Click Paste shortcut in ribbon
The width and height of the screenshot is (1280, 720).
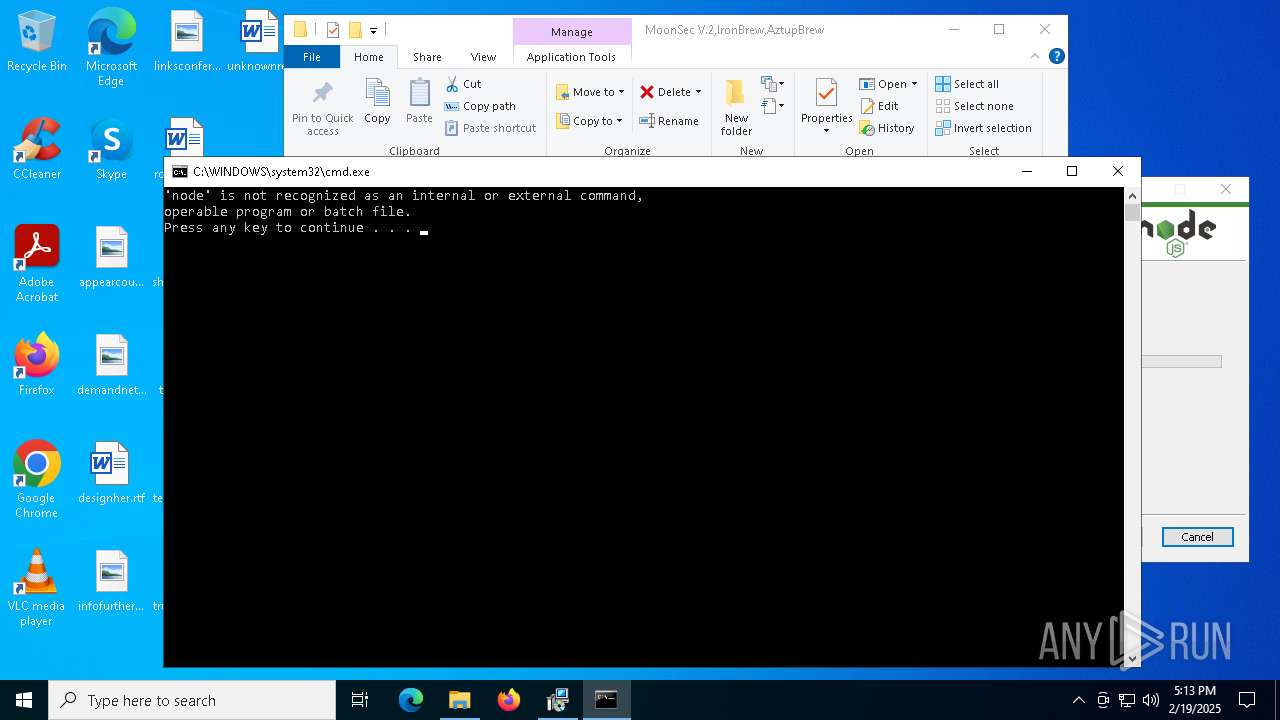click(x=490, y=128)
